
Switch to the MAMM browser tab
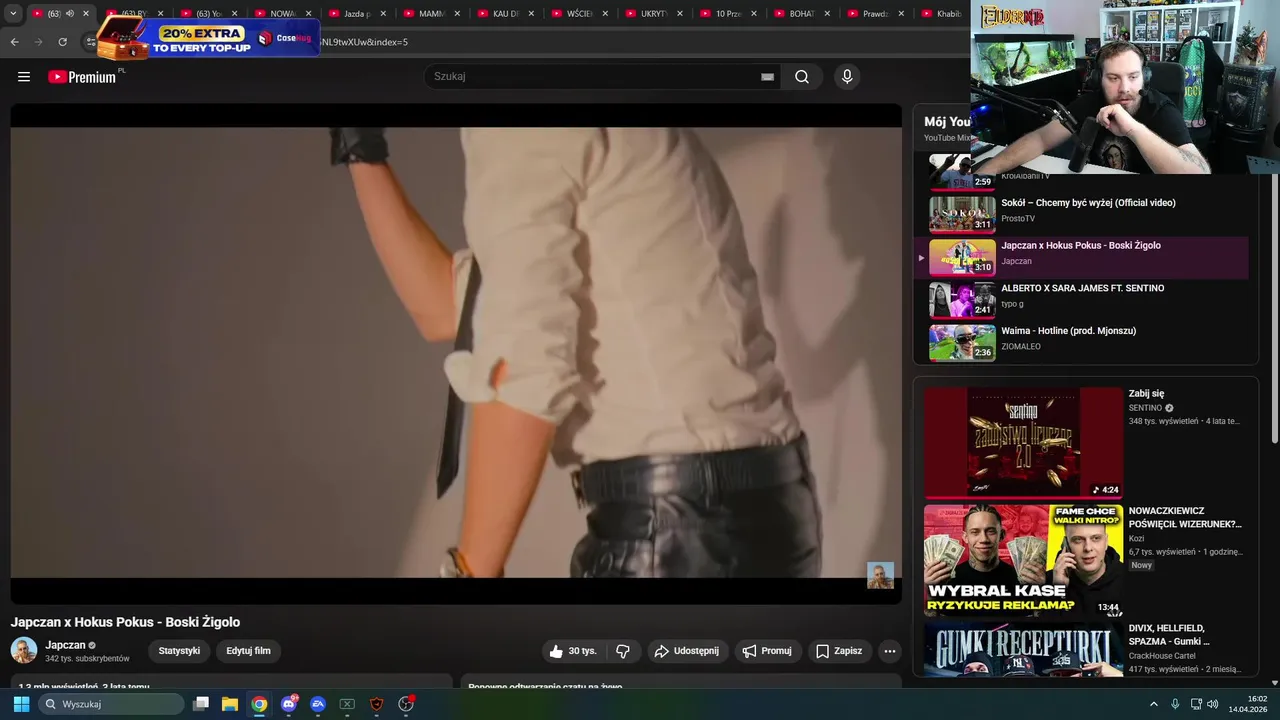point(430,14)
